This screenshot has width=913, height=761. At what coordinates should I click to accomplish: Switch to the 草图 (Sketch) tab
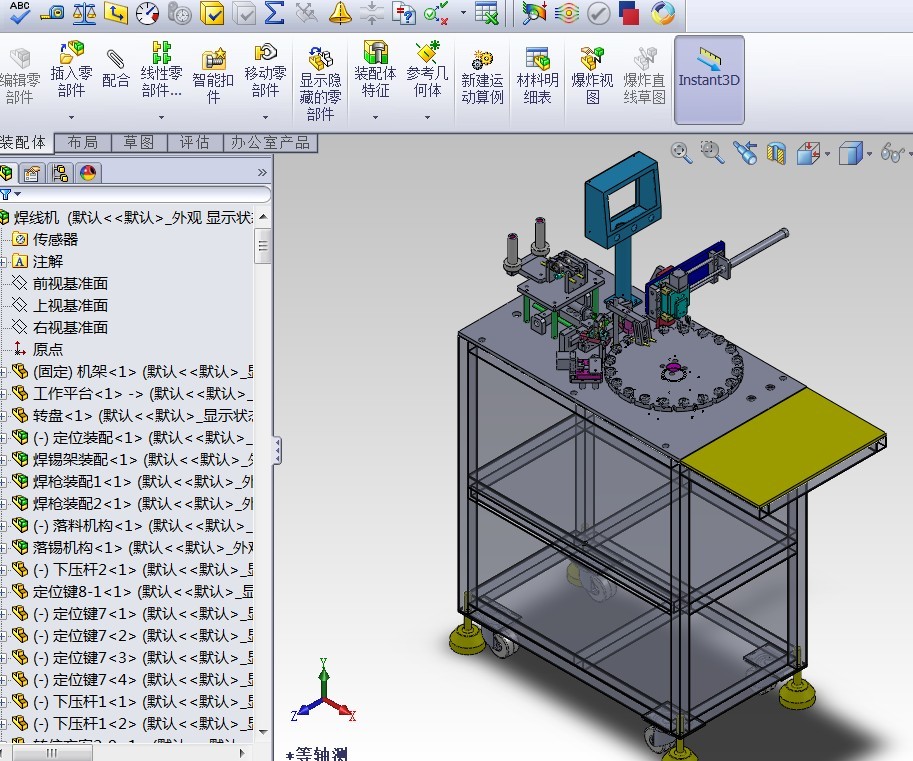point(139,142)
